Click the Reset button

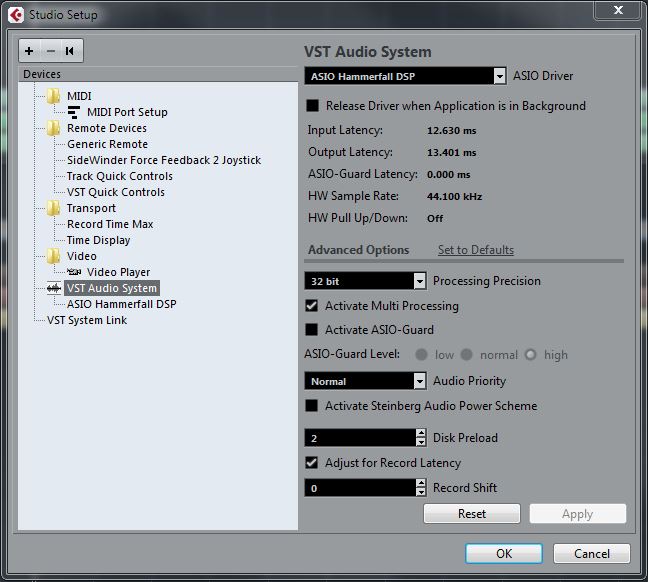coord(472,514)
